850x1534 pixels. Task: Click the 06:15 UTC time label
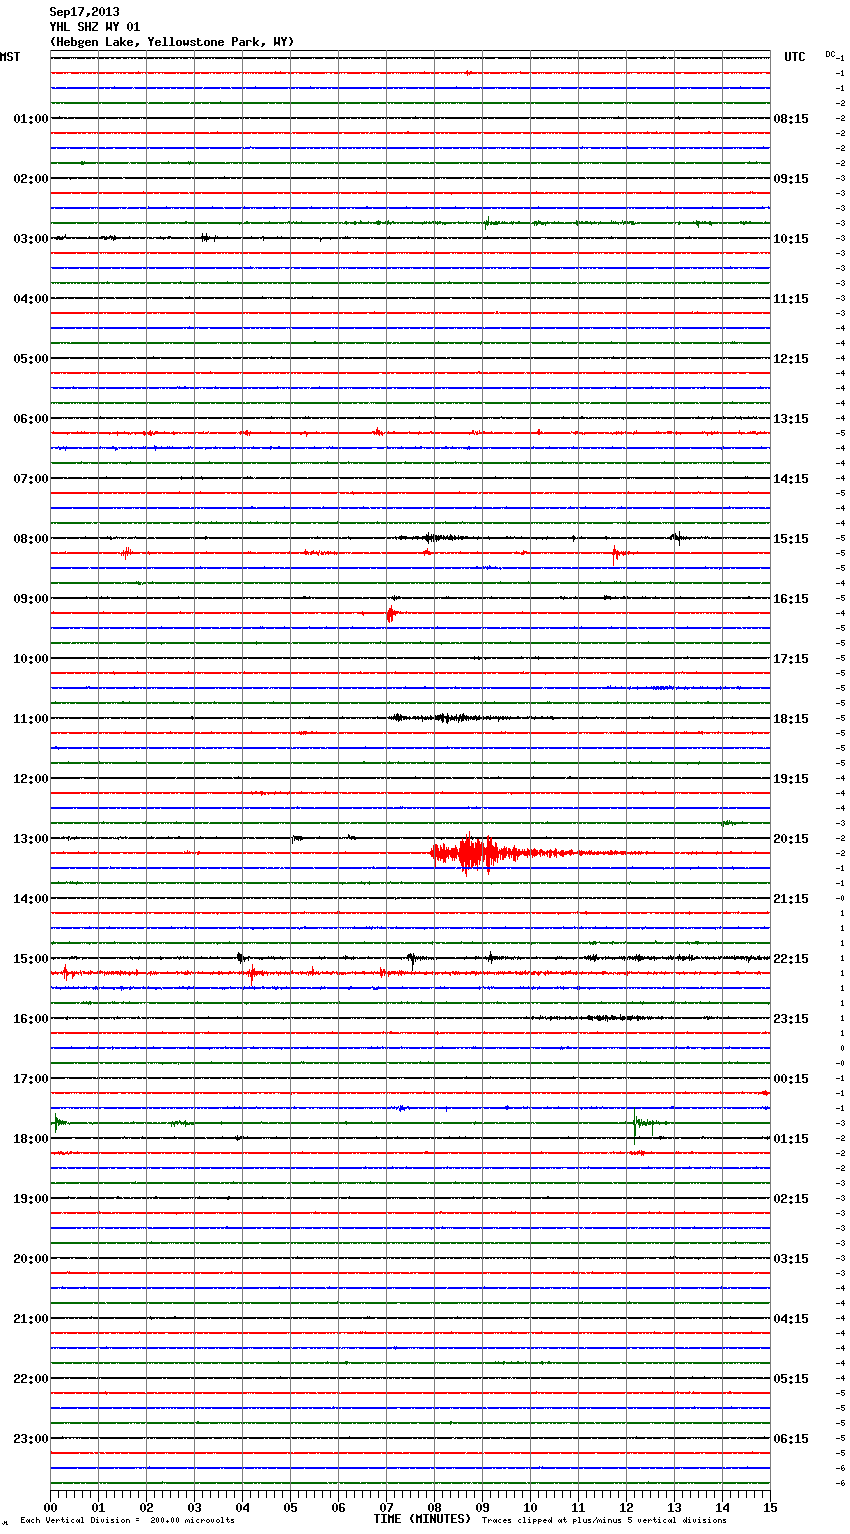pyautogui.click(x=791, y=1439)
